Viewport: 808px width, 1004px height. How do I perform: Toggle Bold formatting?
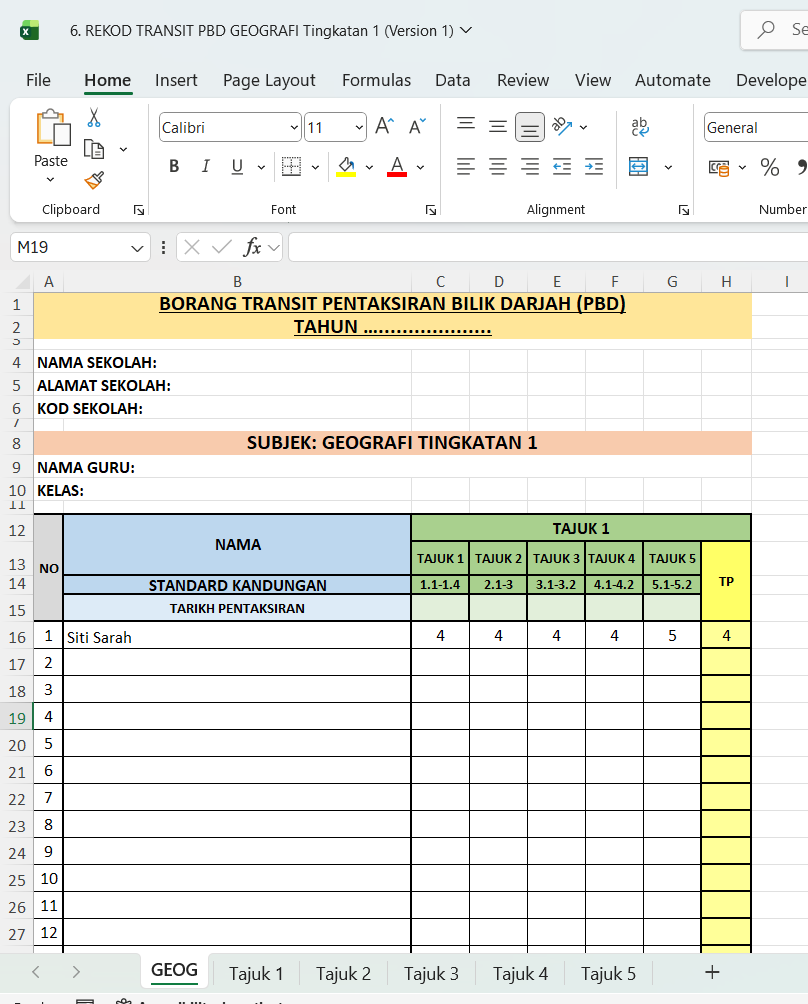tap(174, 167)
